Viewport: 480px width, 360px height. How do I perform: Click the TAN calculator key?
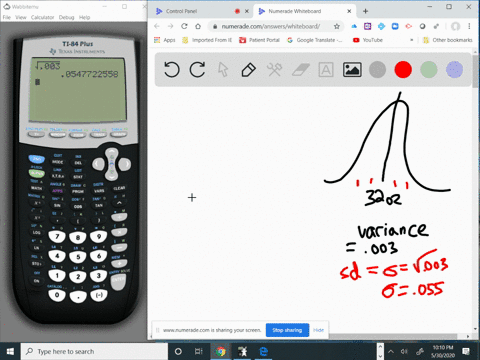coord(99,206)
